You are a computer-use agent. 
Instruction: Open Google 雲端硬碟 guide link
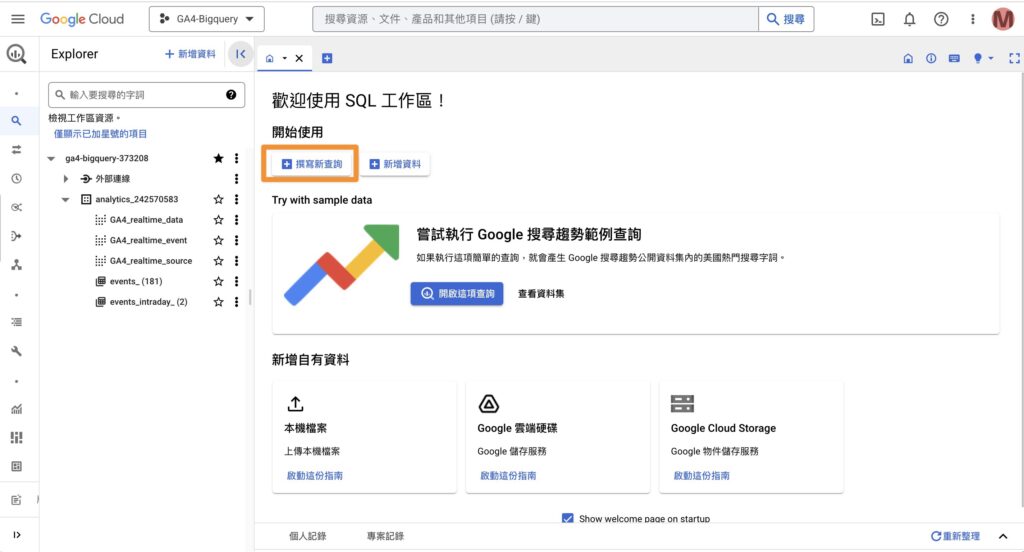(508, 476)
